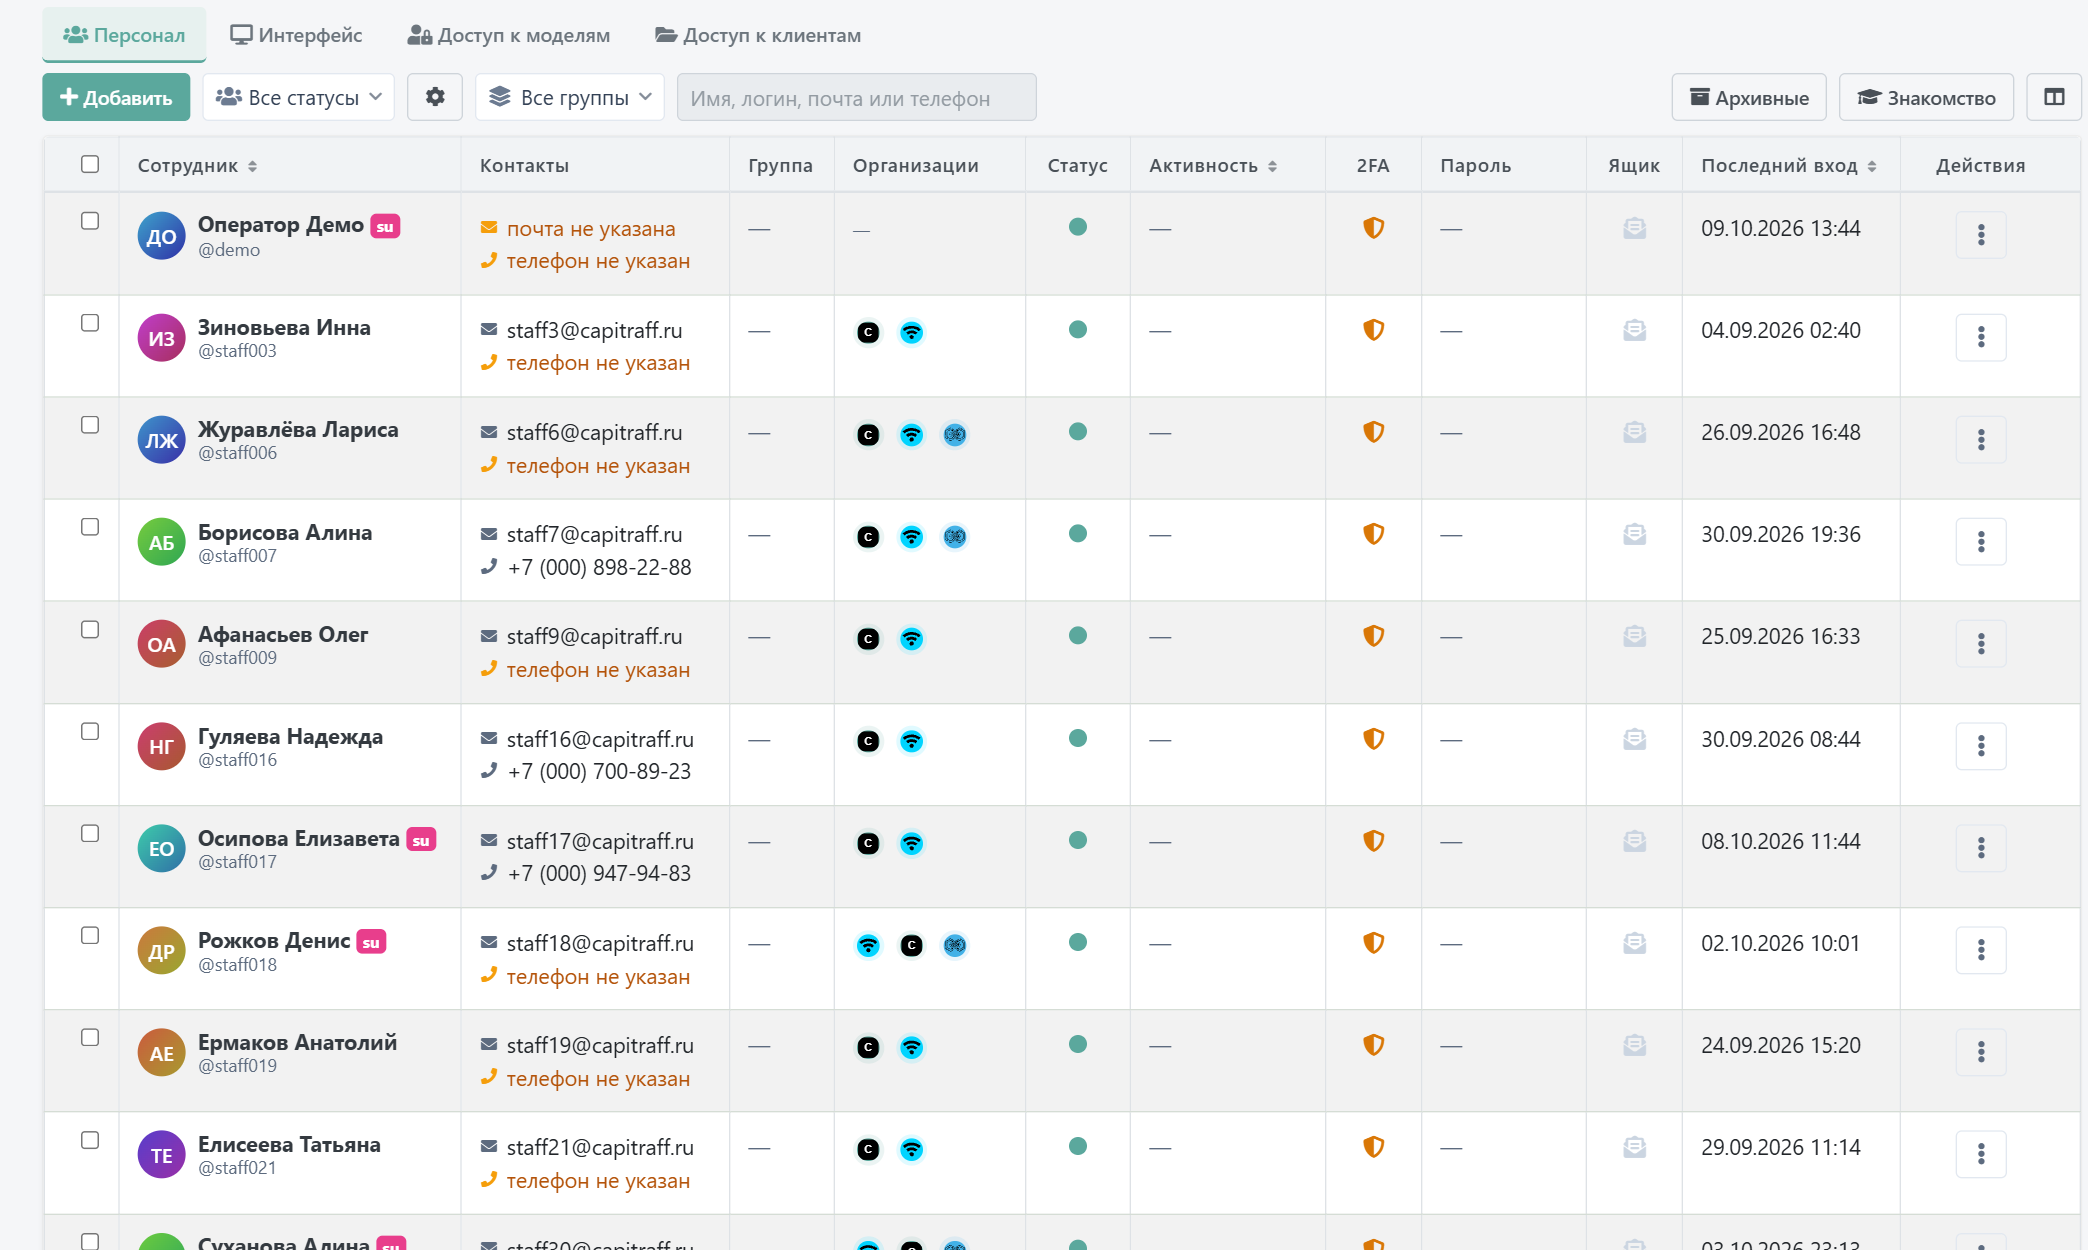The image size is (2088, 1250).
Task: Check the box for Журавлёва Лариса
Action: (x=90, y=425)
